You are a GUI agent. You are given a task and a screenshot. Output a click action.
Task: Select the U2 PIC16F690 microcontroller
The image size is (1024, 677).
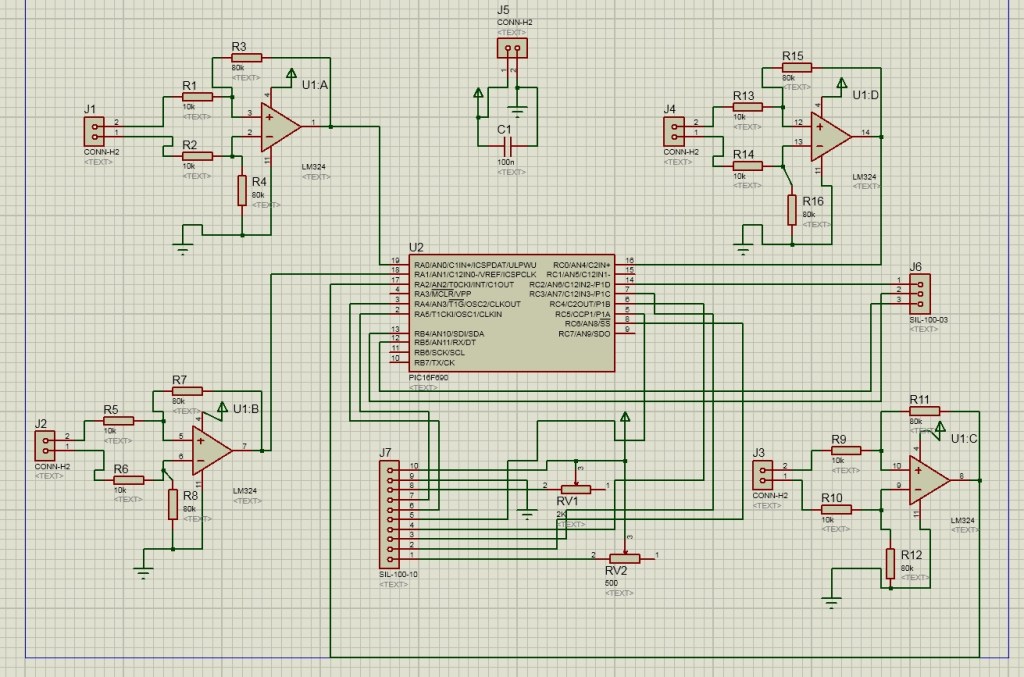(511, 313)
